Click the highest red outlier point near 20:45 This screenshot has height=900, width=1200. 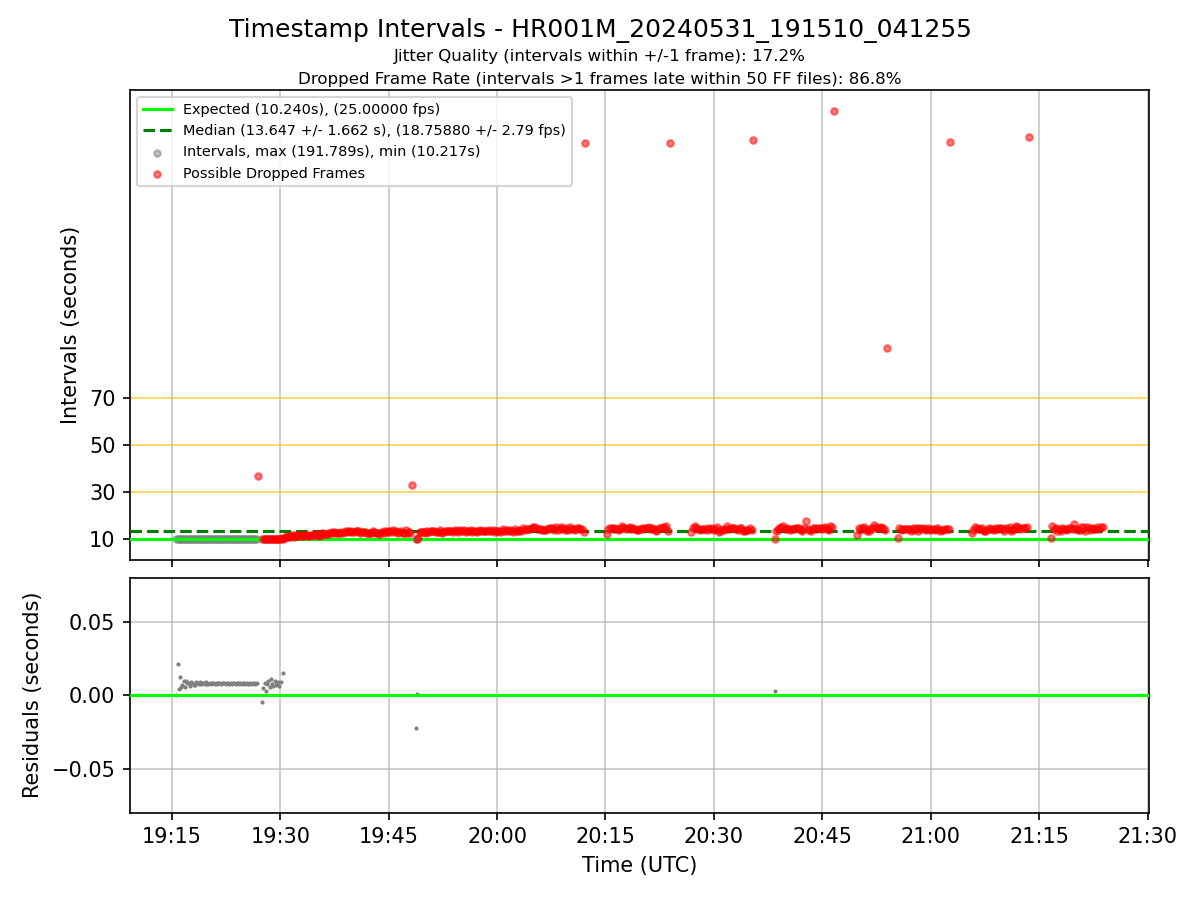coord(834,111)
